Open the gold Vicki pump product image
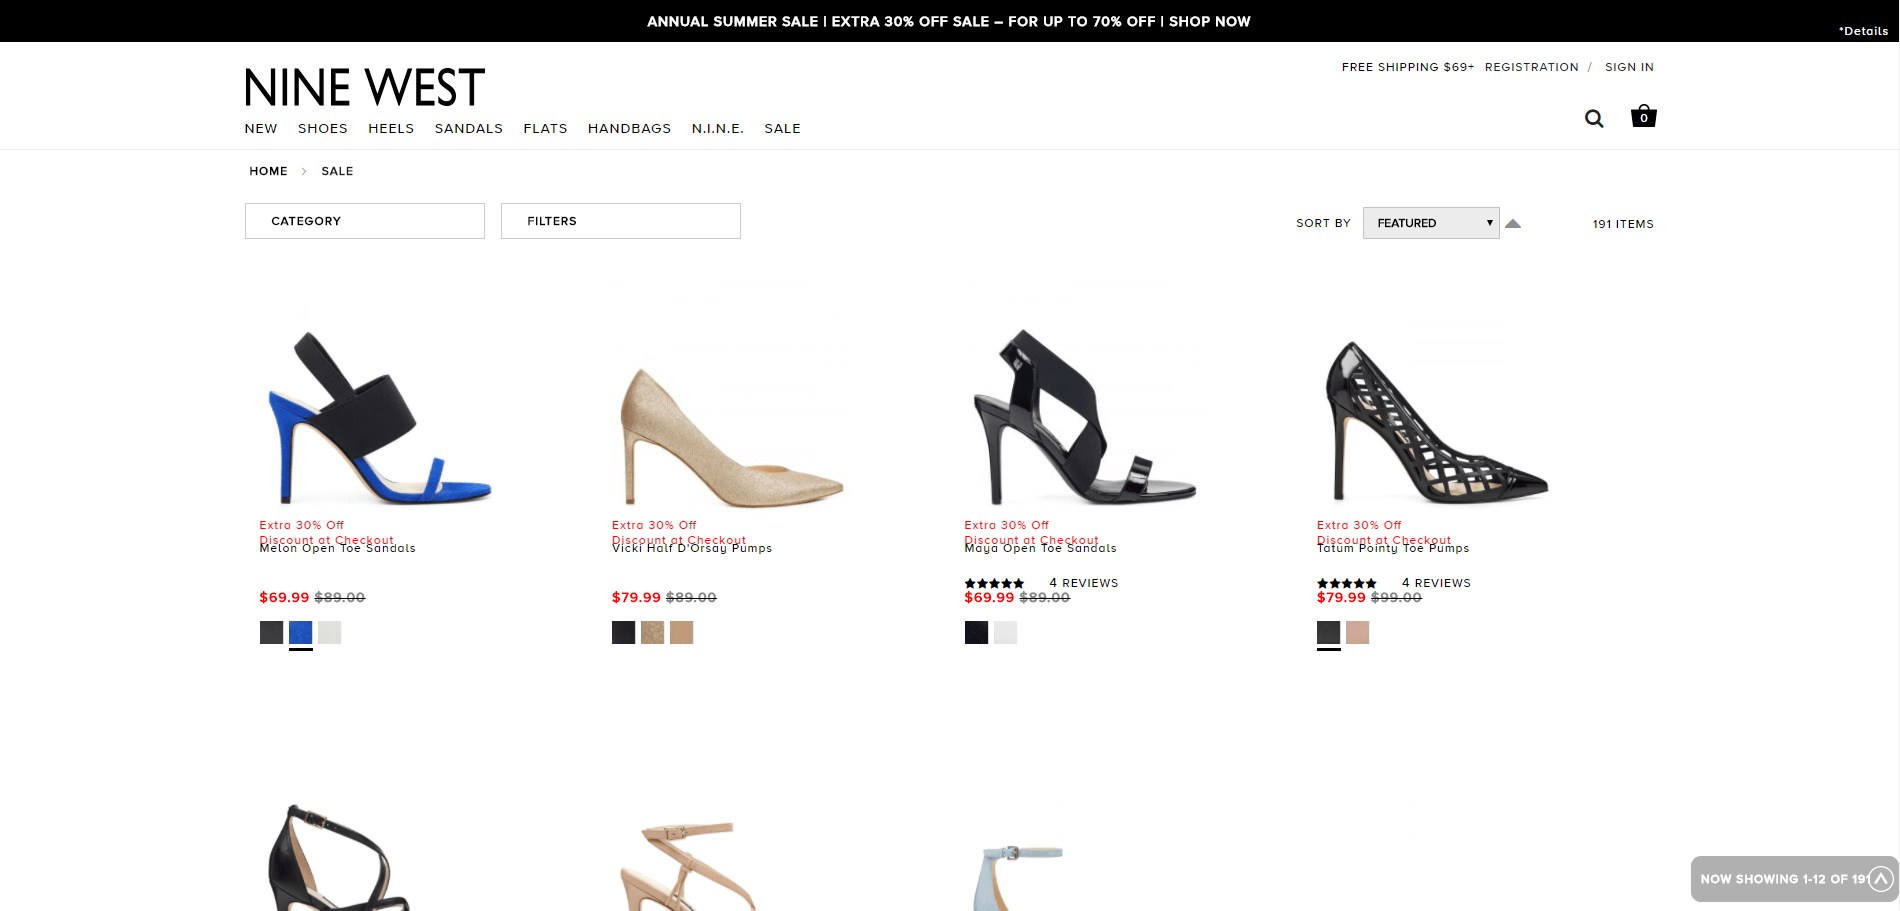 pos(732,437)
